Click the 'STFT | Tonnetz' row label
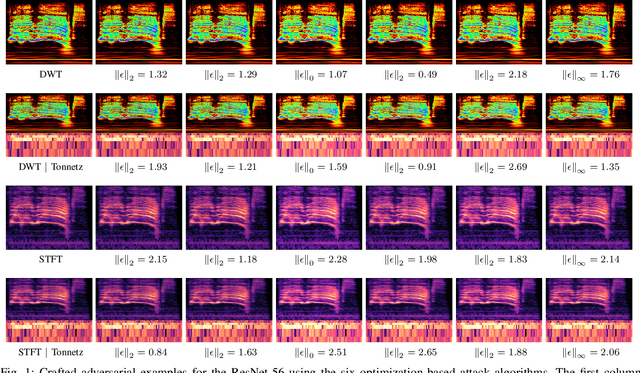 tap(51, 352)
